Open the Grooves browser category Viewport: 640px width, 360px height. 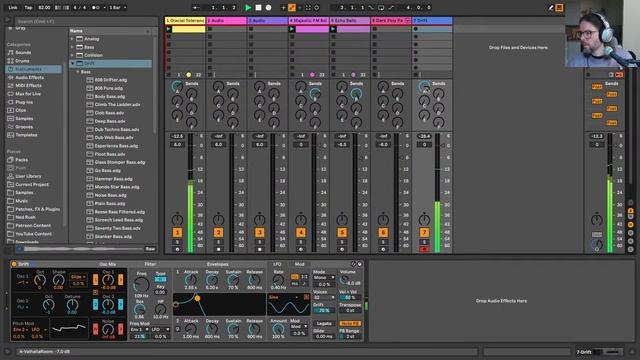[x=24, y=127]
